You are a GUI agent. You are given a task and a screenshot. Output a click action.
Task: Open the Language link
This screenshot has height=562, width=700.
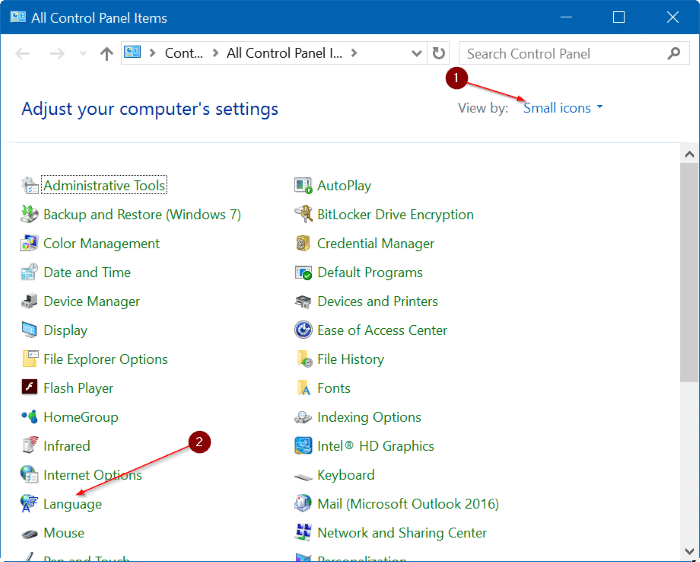coord(72,504)
